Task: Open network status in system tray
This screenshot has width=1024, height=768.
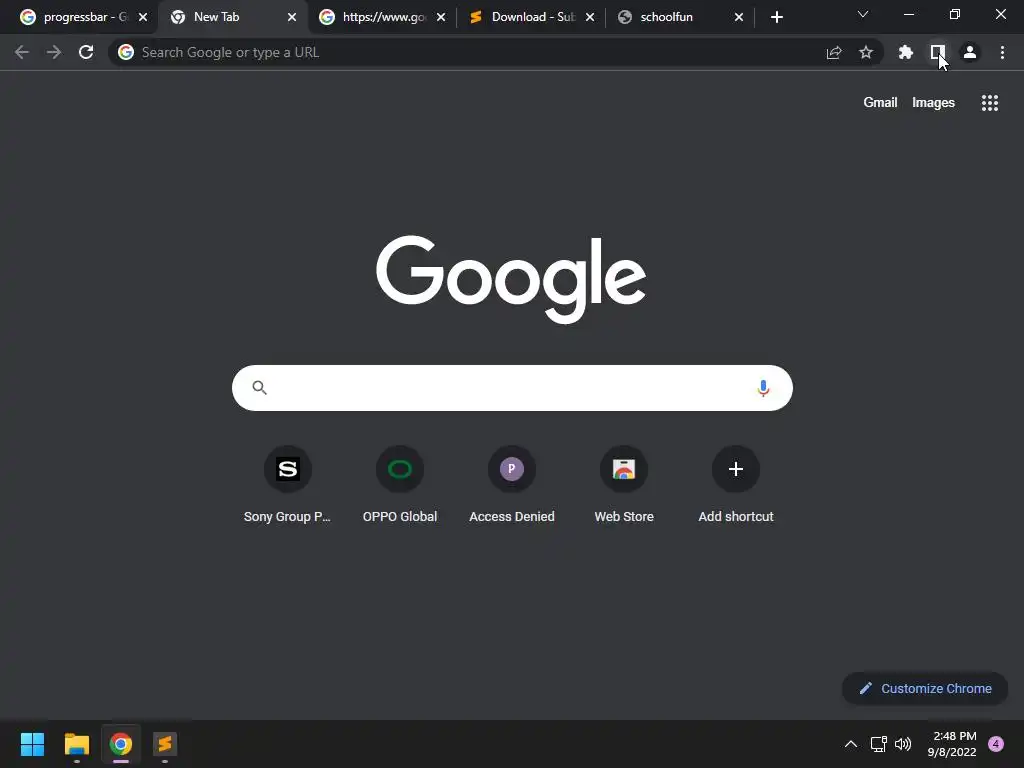Action: pyautogui.click(x=878, y=744)
